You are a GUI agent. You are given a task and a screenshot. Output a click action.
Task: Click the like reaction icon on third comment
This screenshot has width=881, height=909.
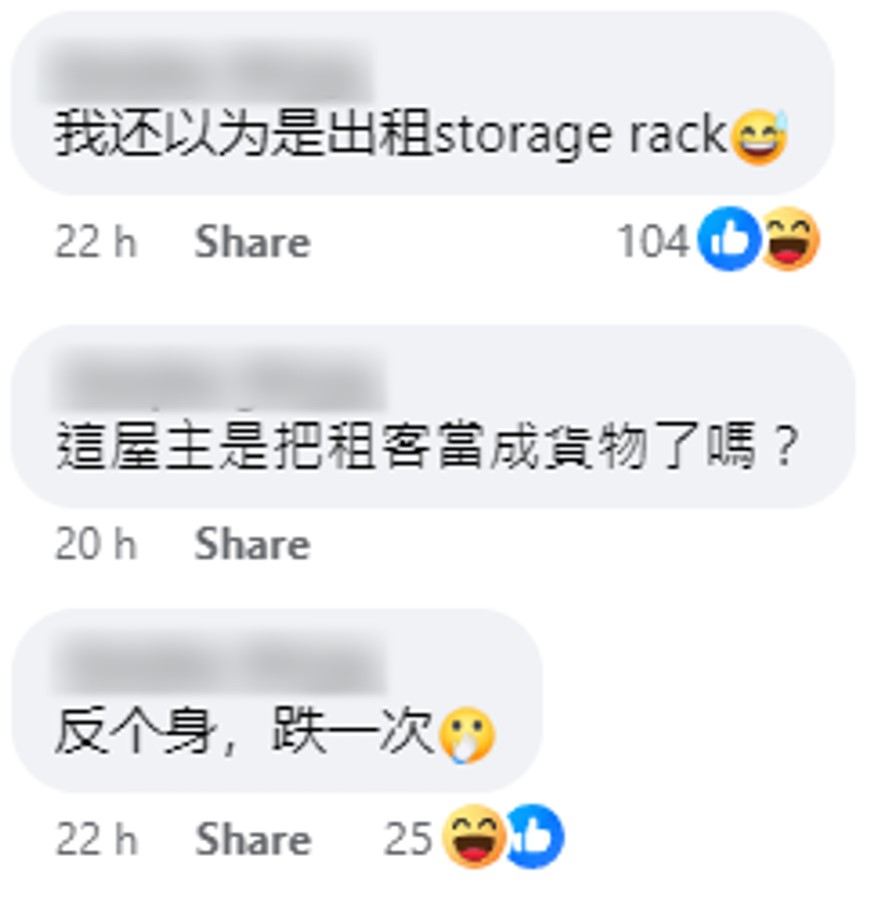[x=535, y=837]
